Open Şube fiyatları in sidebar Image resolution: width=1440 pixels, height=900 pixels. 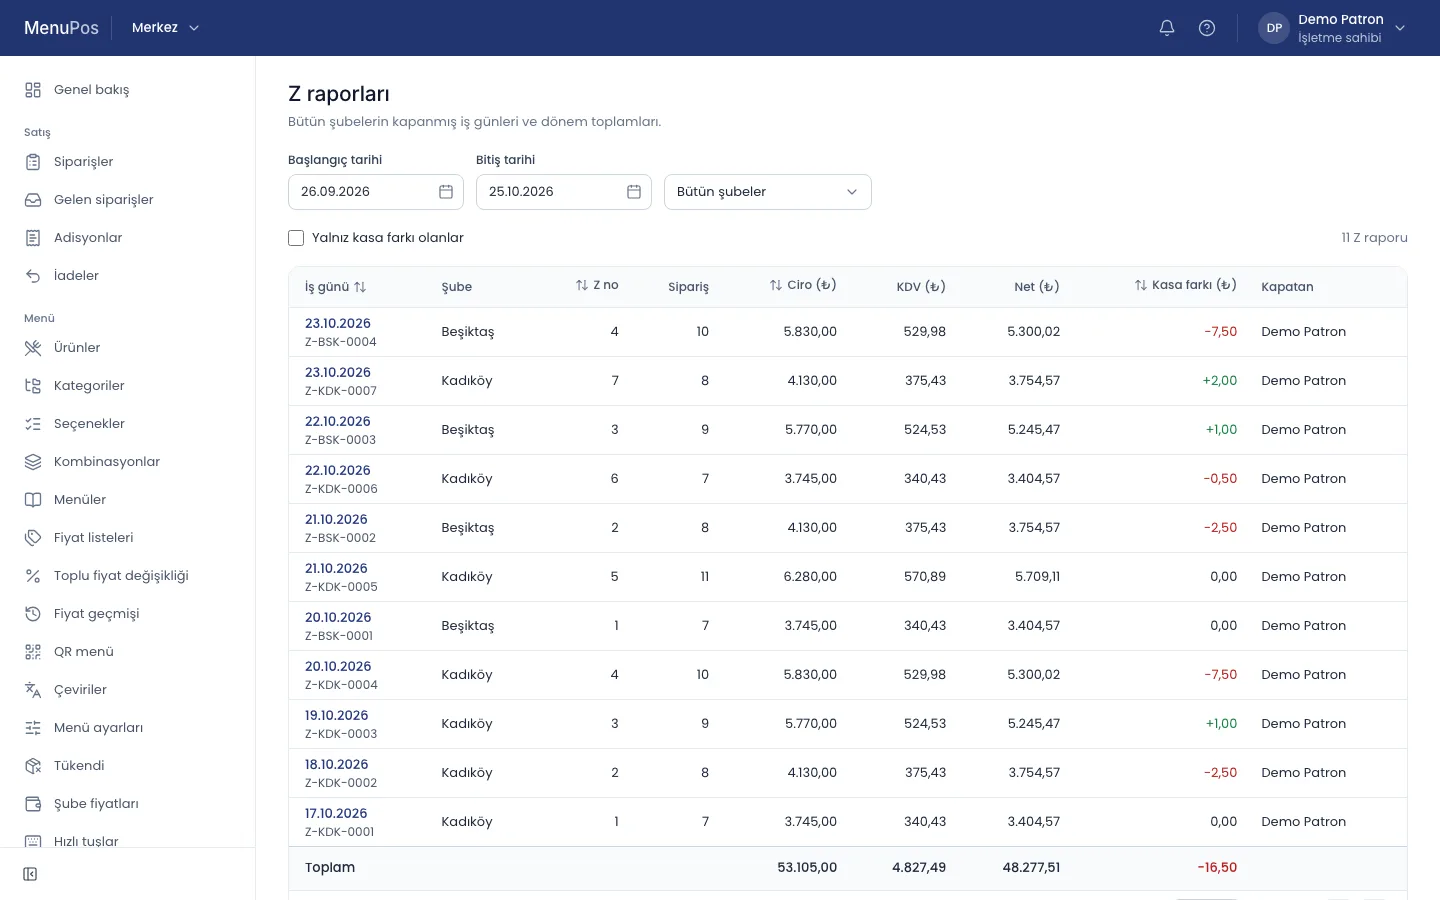pos(128,804)
